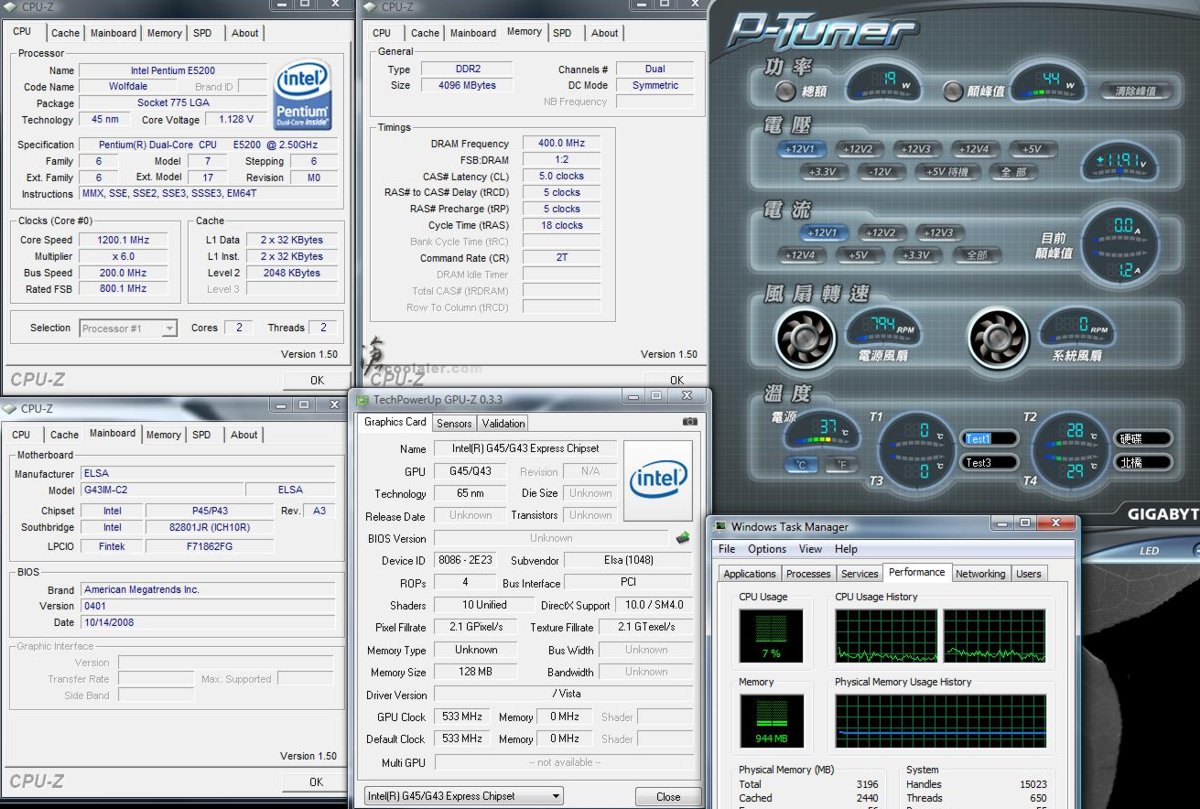Screen dimensions: 1200x809
Task: Open the File menu in Task Manager
Action: point(727,549)
